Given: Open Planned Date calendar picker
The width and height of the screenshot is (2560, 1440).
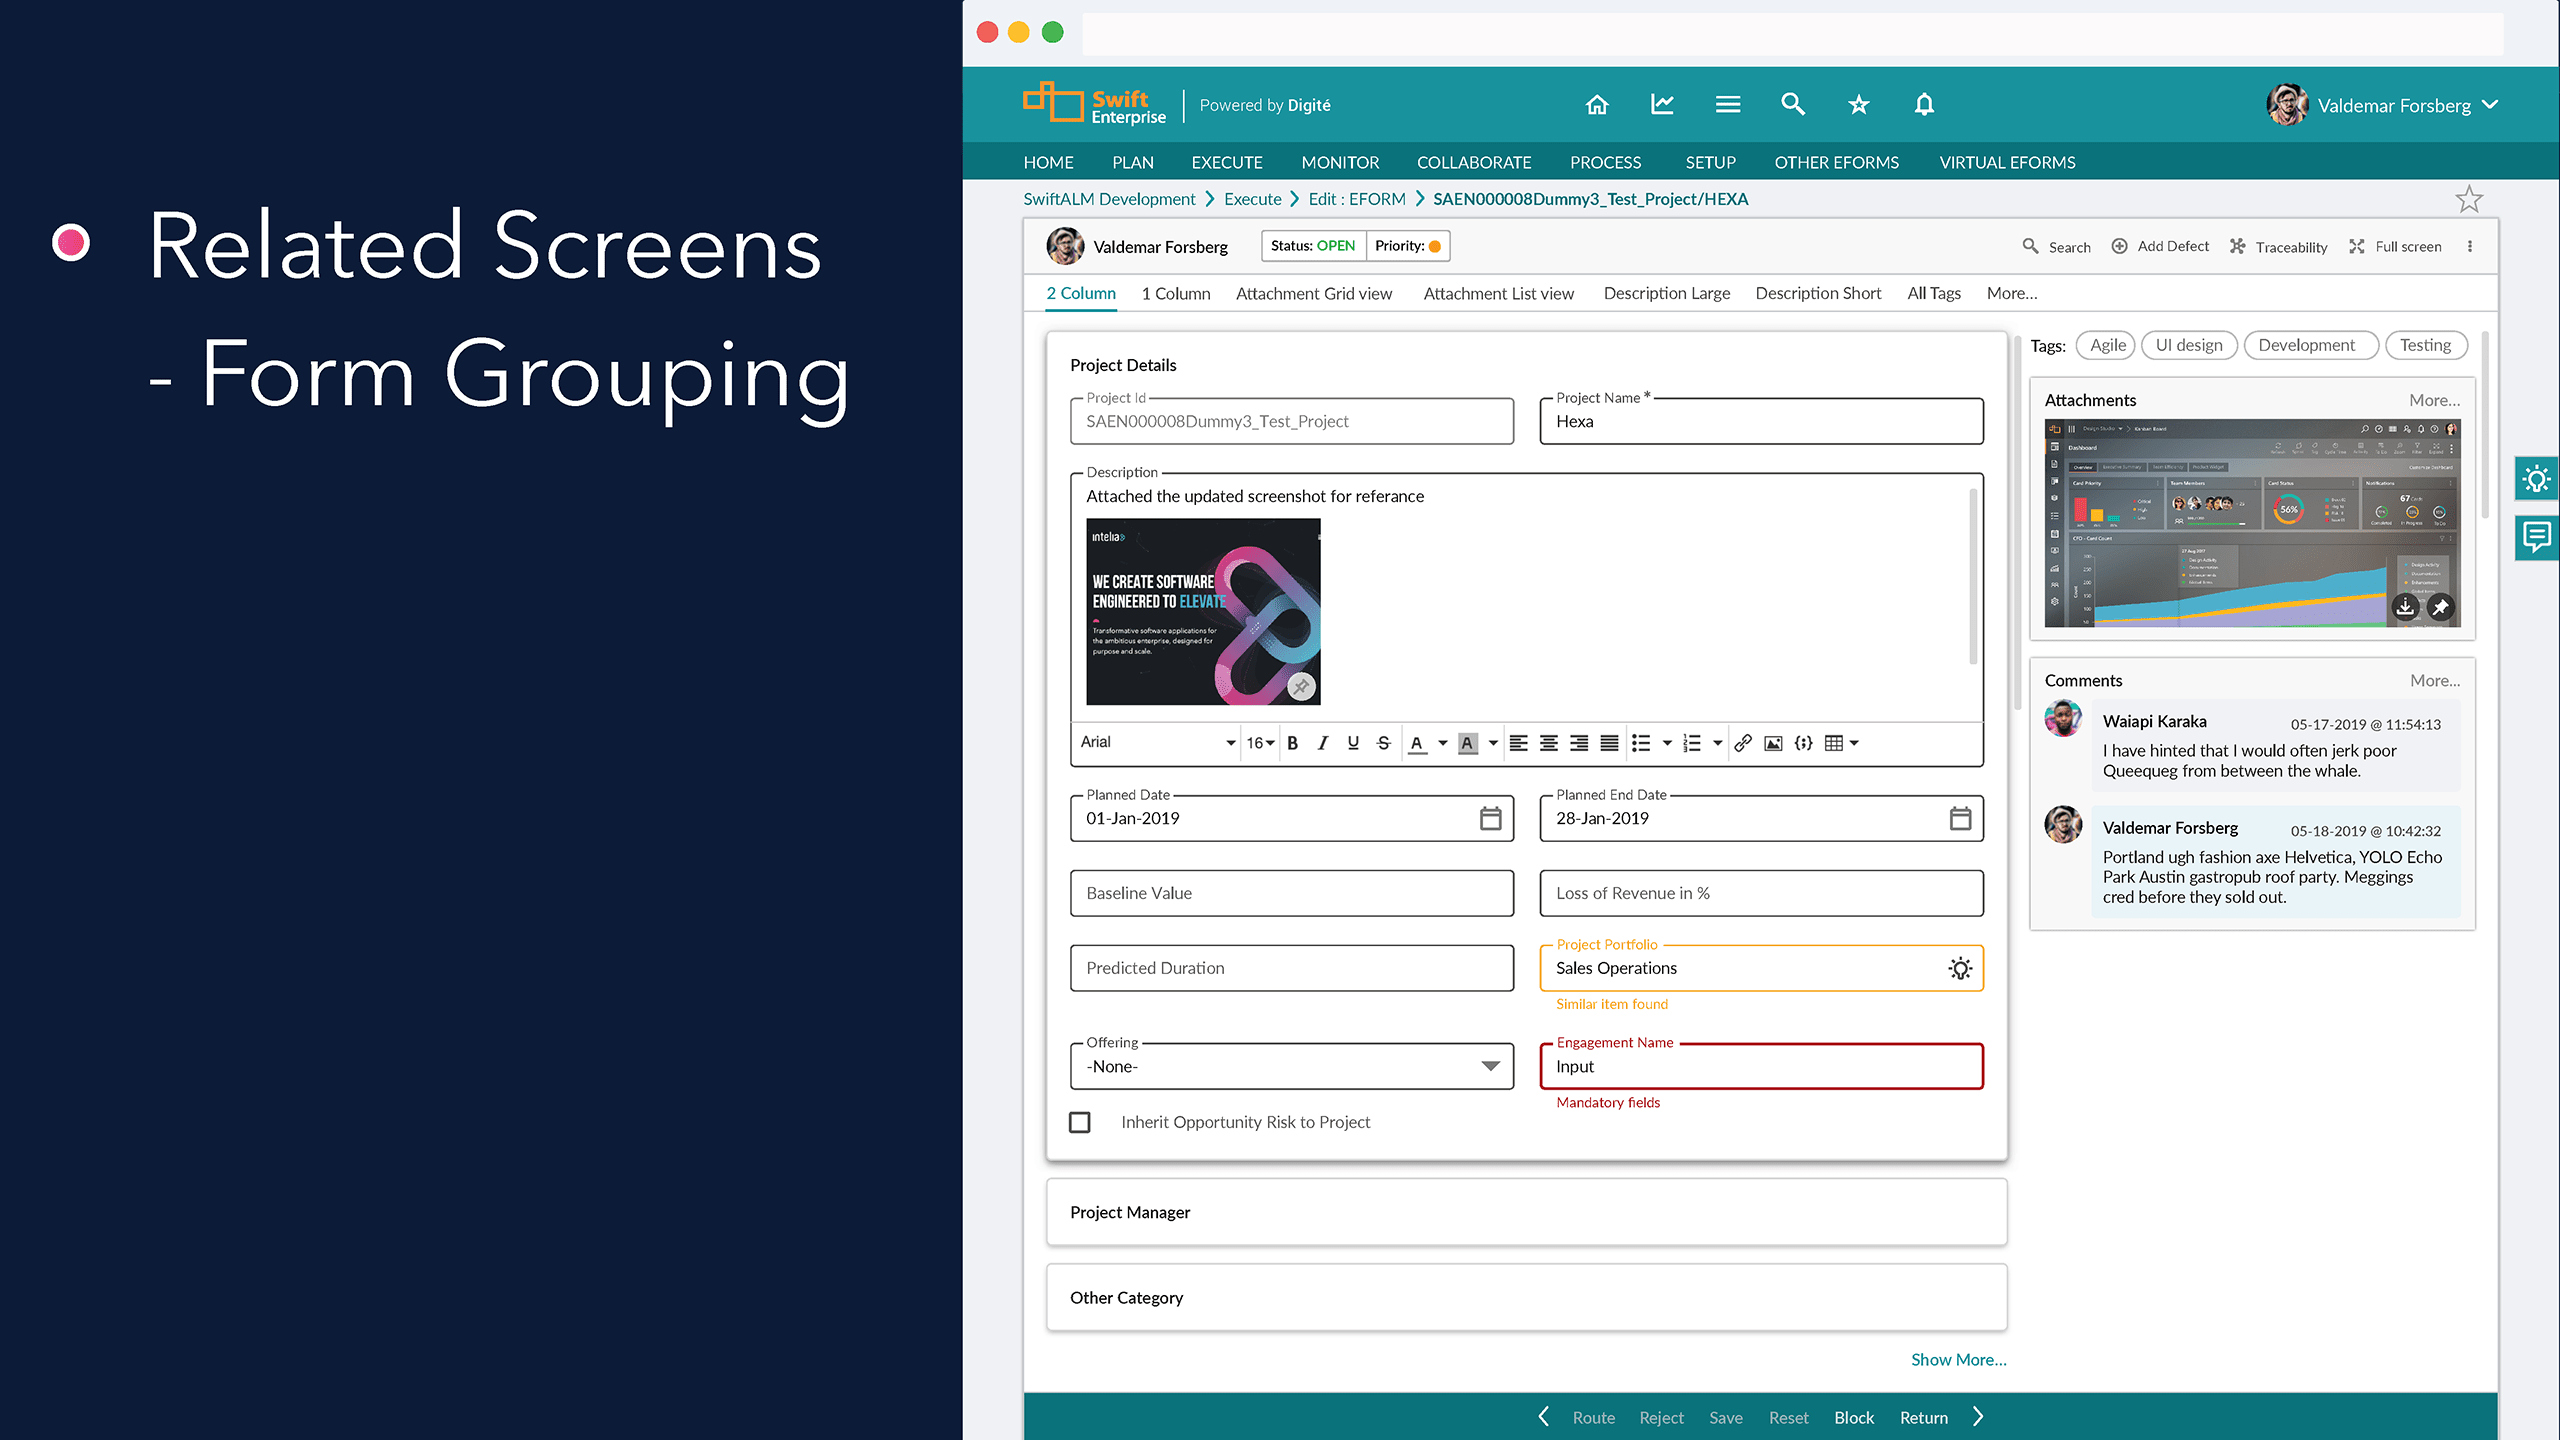Looking at the screenshot, I should [x=1490, y=819].
